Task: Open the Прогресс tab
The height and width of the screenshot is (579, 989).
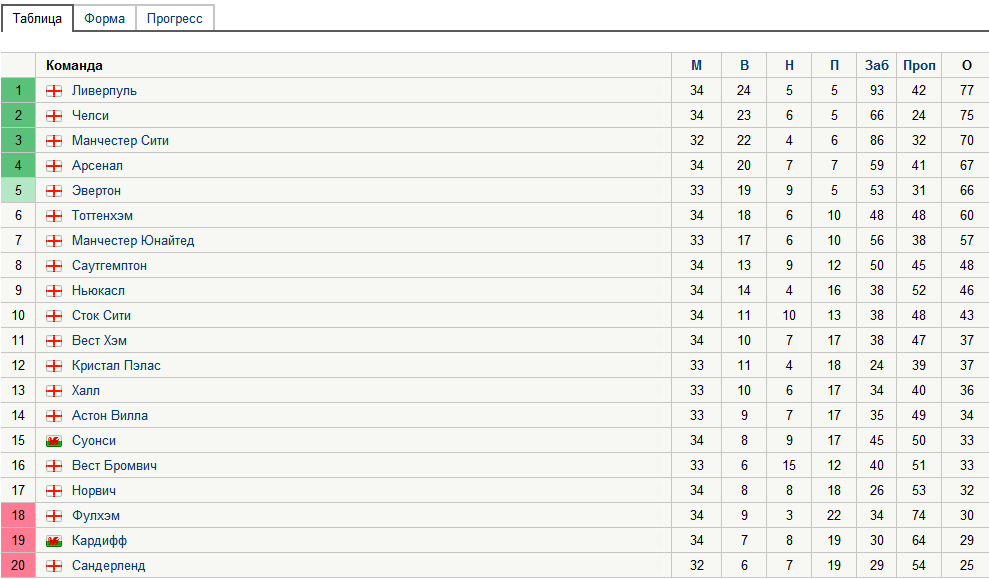Action: pyautogui.click(x=174, y=17)
